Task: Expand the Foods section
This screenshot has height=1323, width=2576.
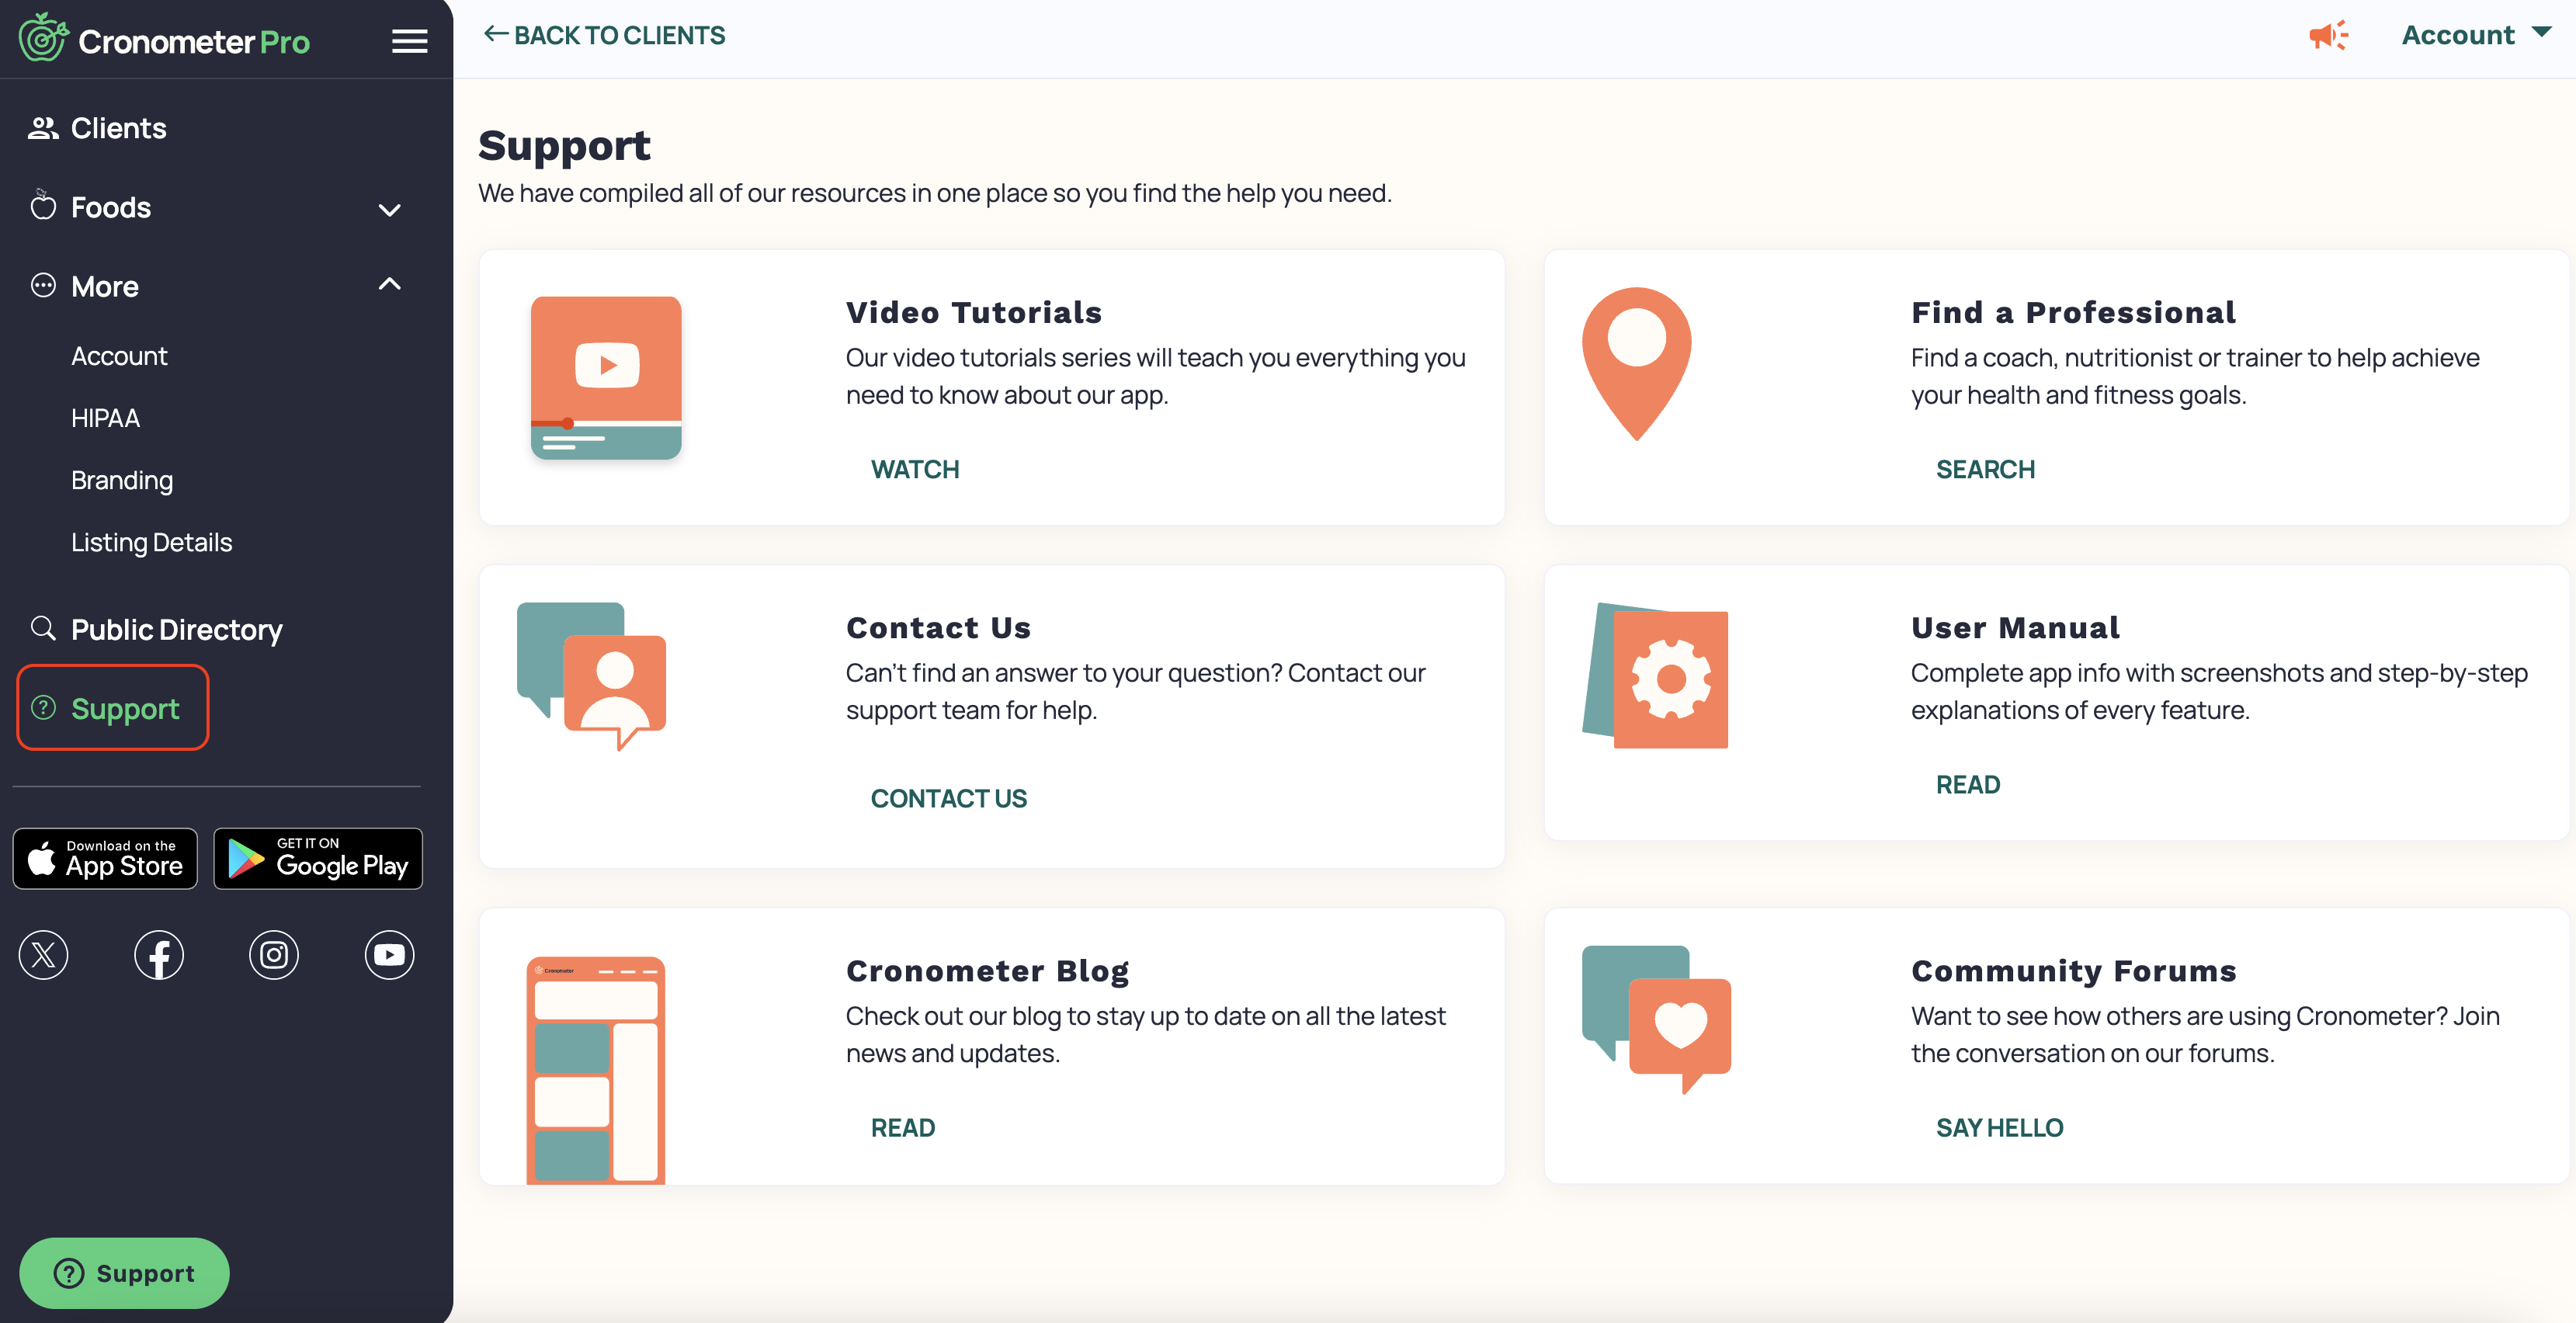Action: pyautogui.click(x=390, y=210)
